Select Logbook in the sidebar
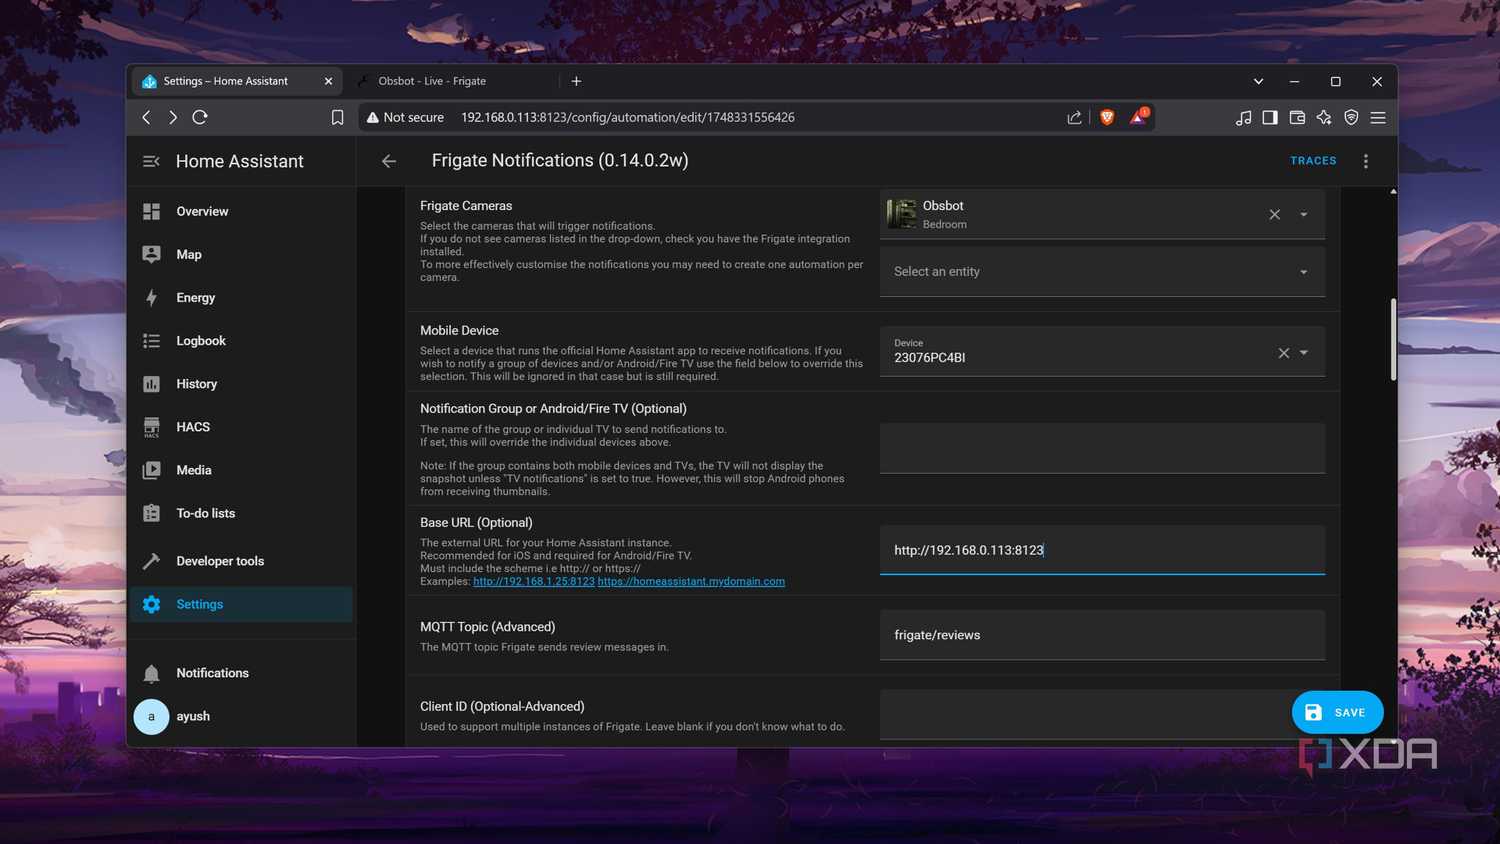The width and height of the screenshot is (1500, 844). point(241,341)
